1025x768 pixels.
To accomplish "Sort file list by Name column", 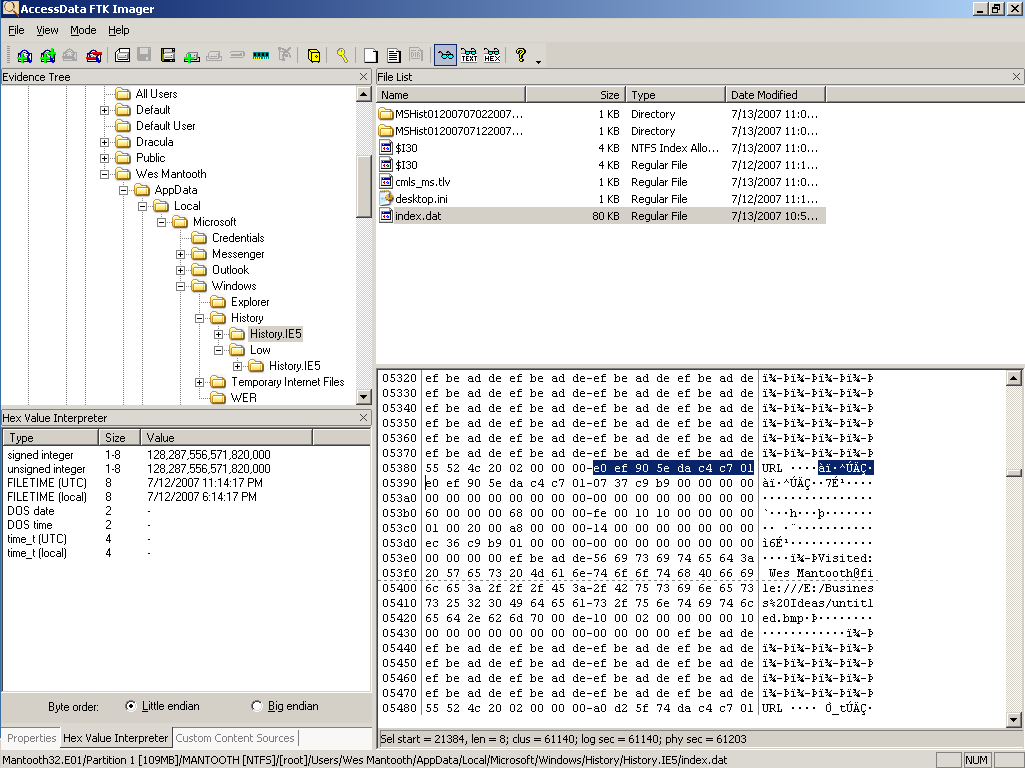I will coord(451,95).
